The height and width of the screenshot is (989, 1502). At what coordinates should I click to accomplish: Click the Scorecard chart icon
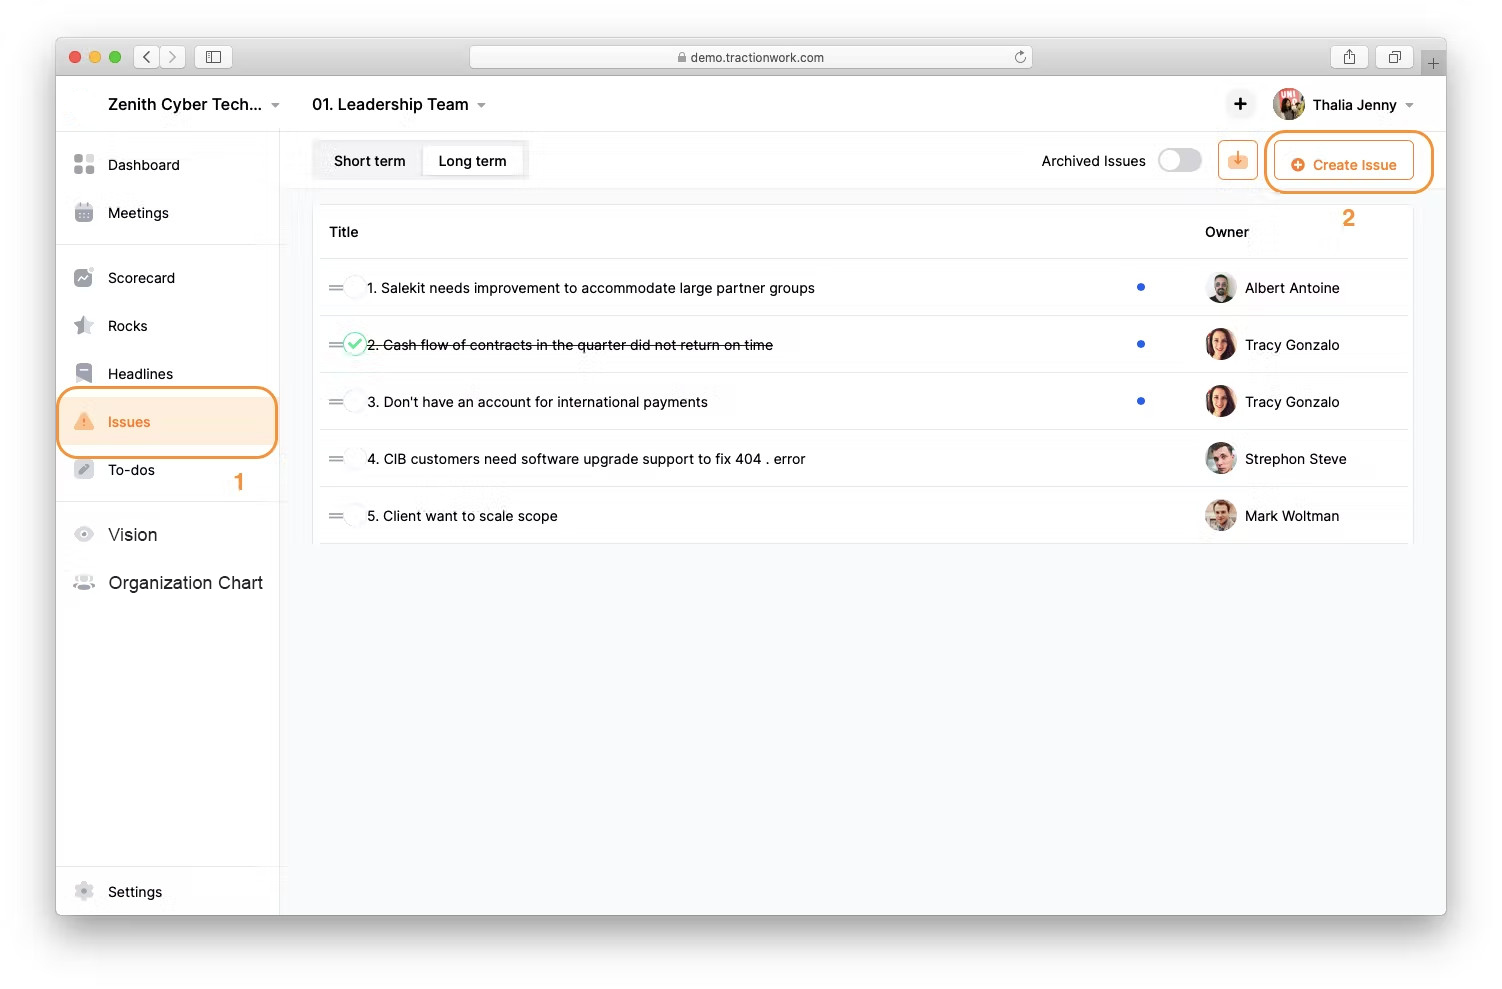84,277
